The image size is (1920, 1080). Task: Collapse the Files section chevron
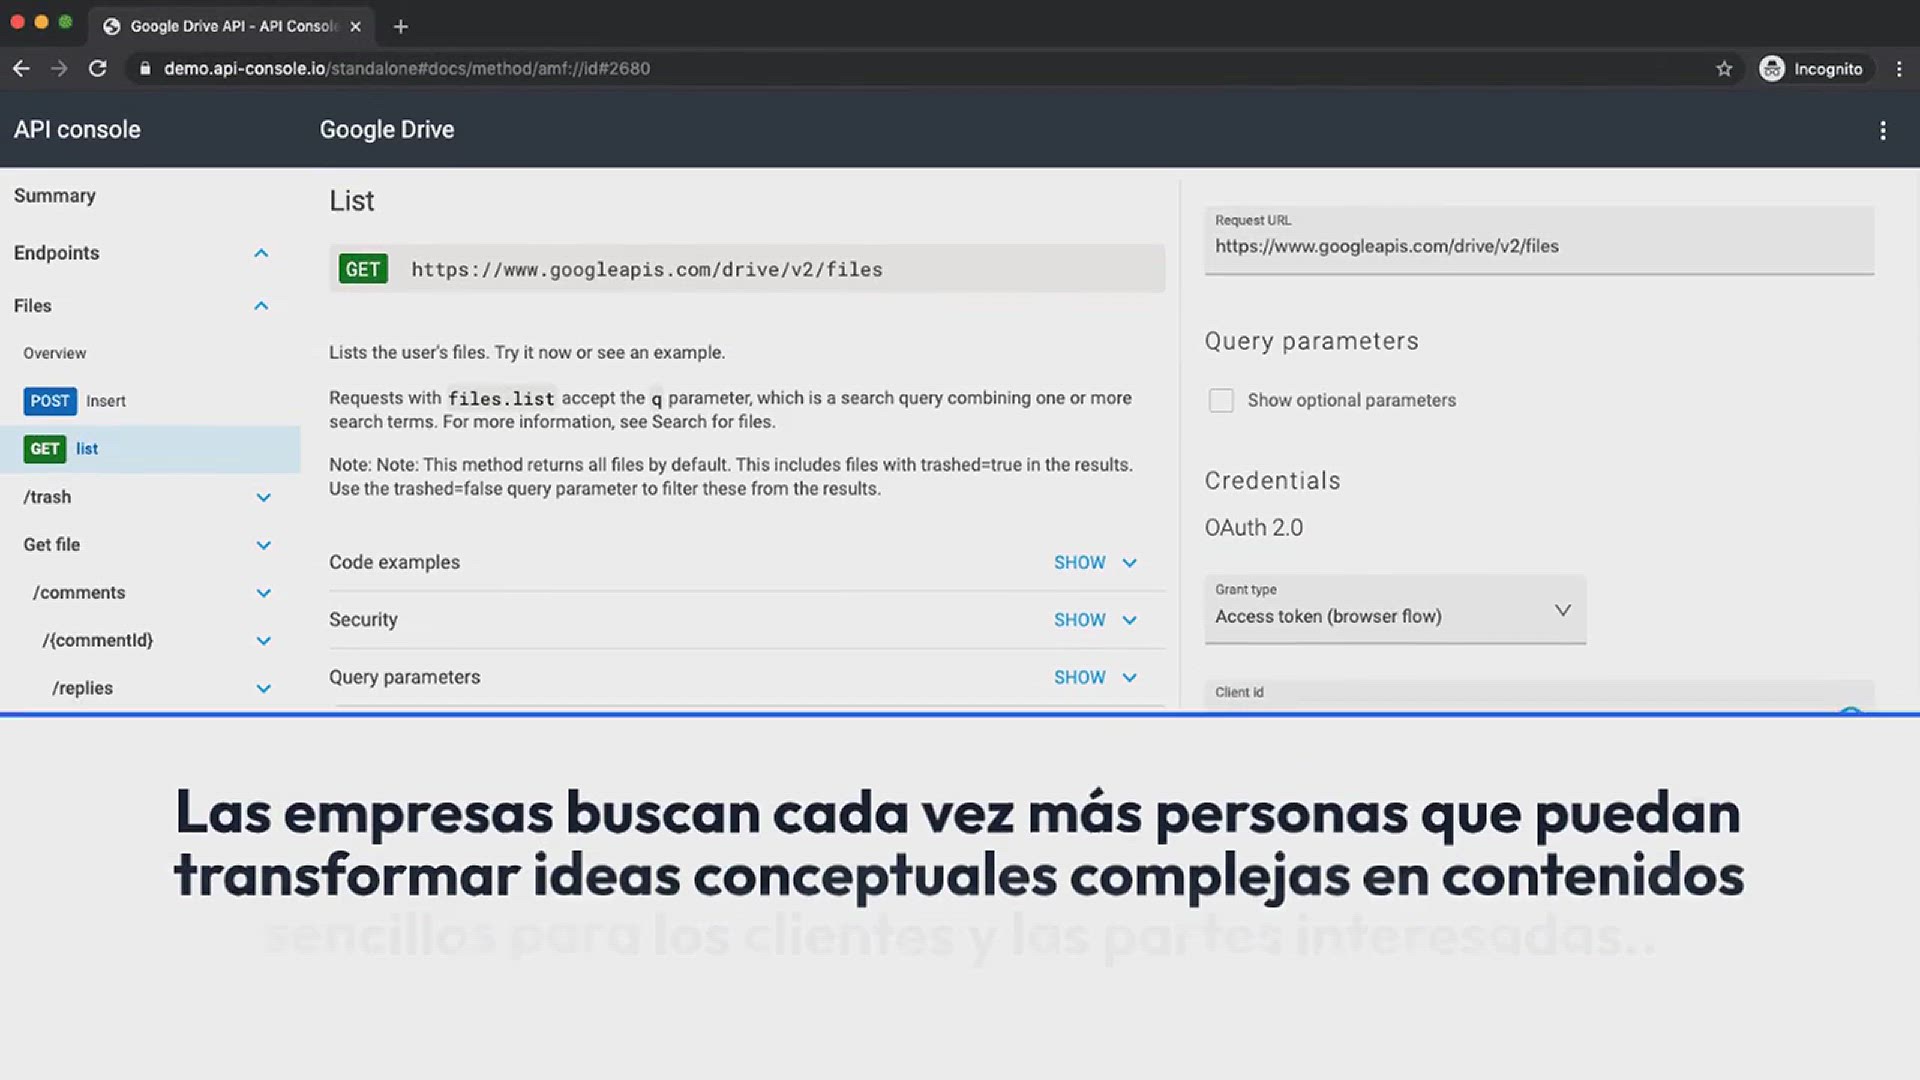[x=261, y=306]
